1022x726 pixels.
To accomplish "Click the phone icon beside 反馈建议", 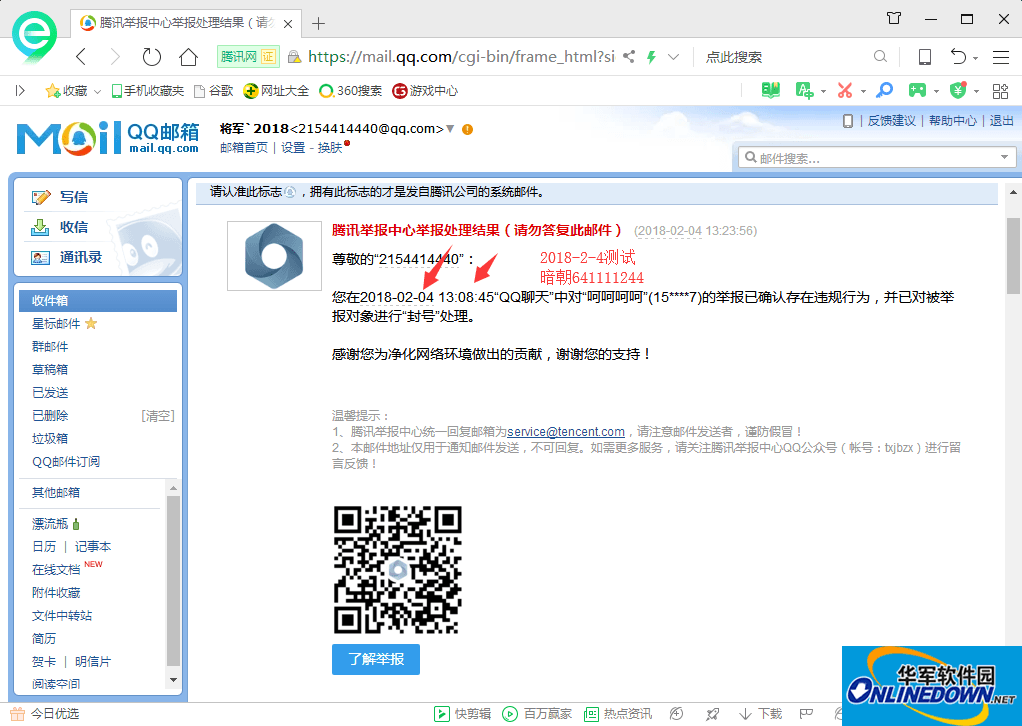I will click(x=847, y=121).
